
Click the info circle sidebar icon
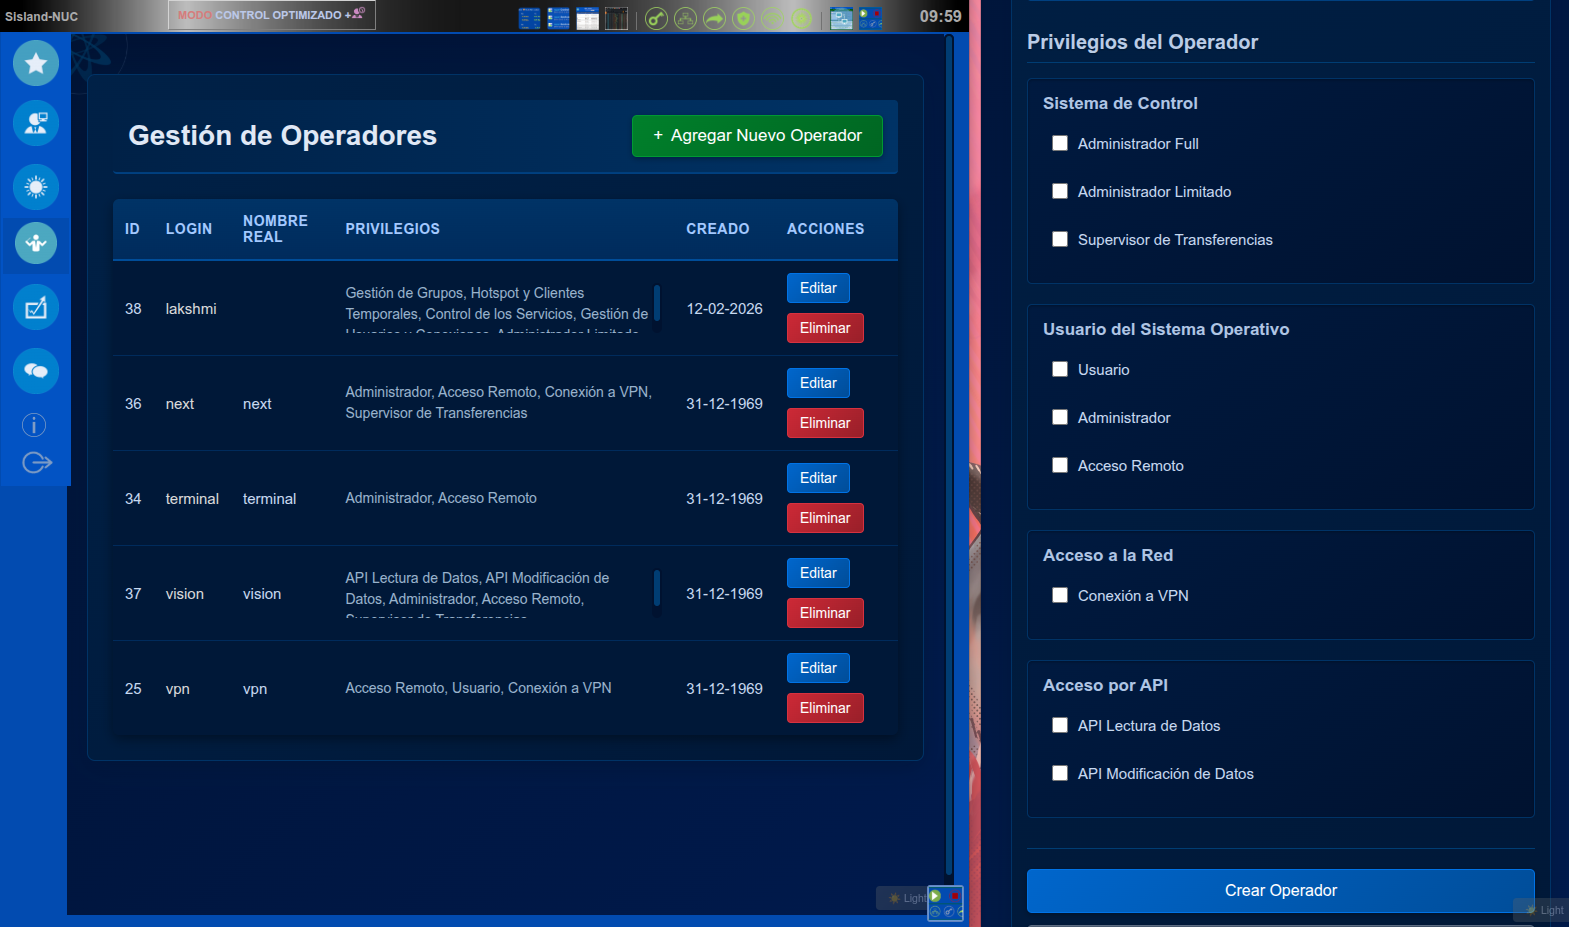tap(34, 425)
